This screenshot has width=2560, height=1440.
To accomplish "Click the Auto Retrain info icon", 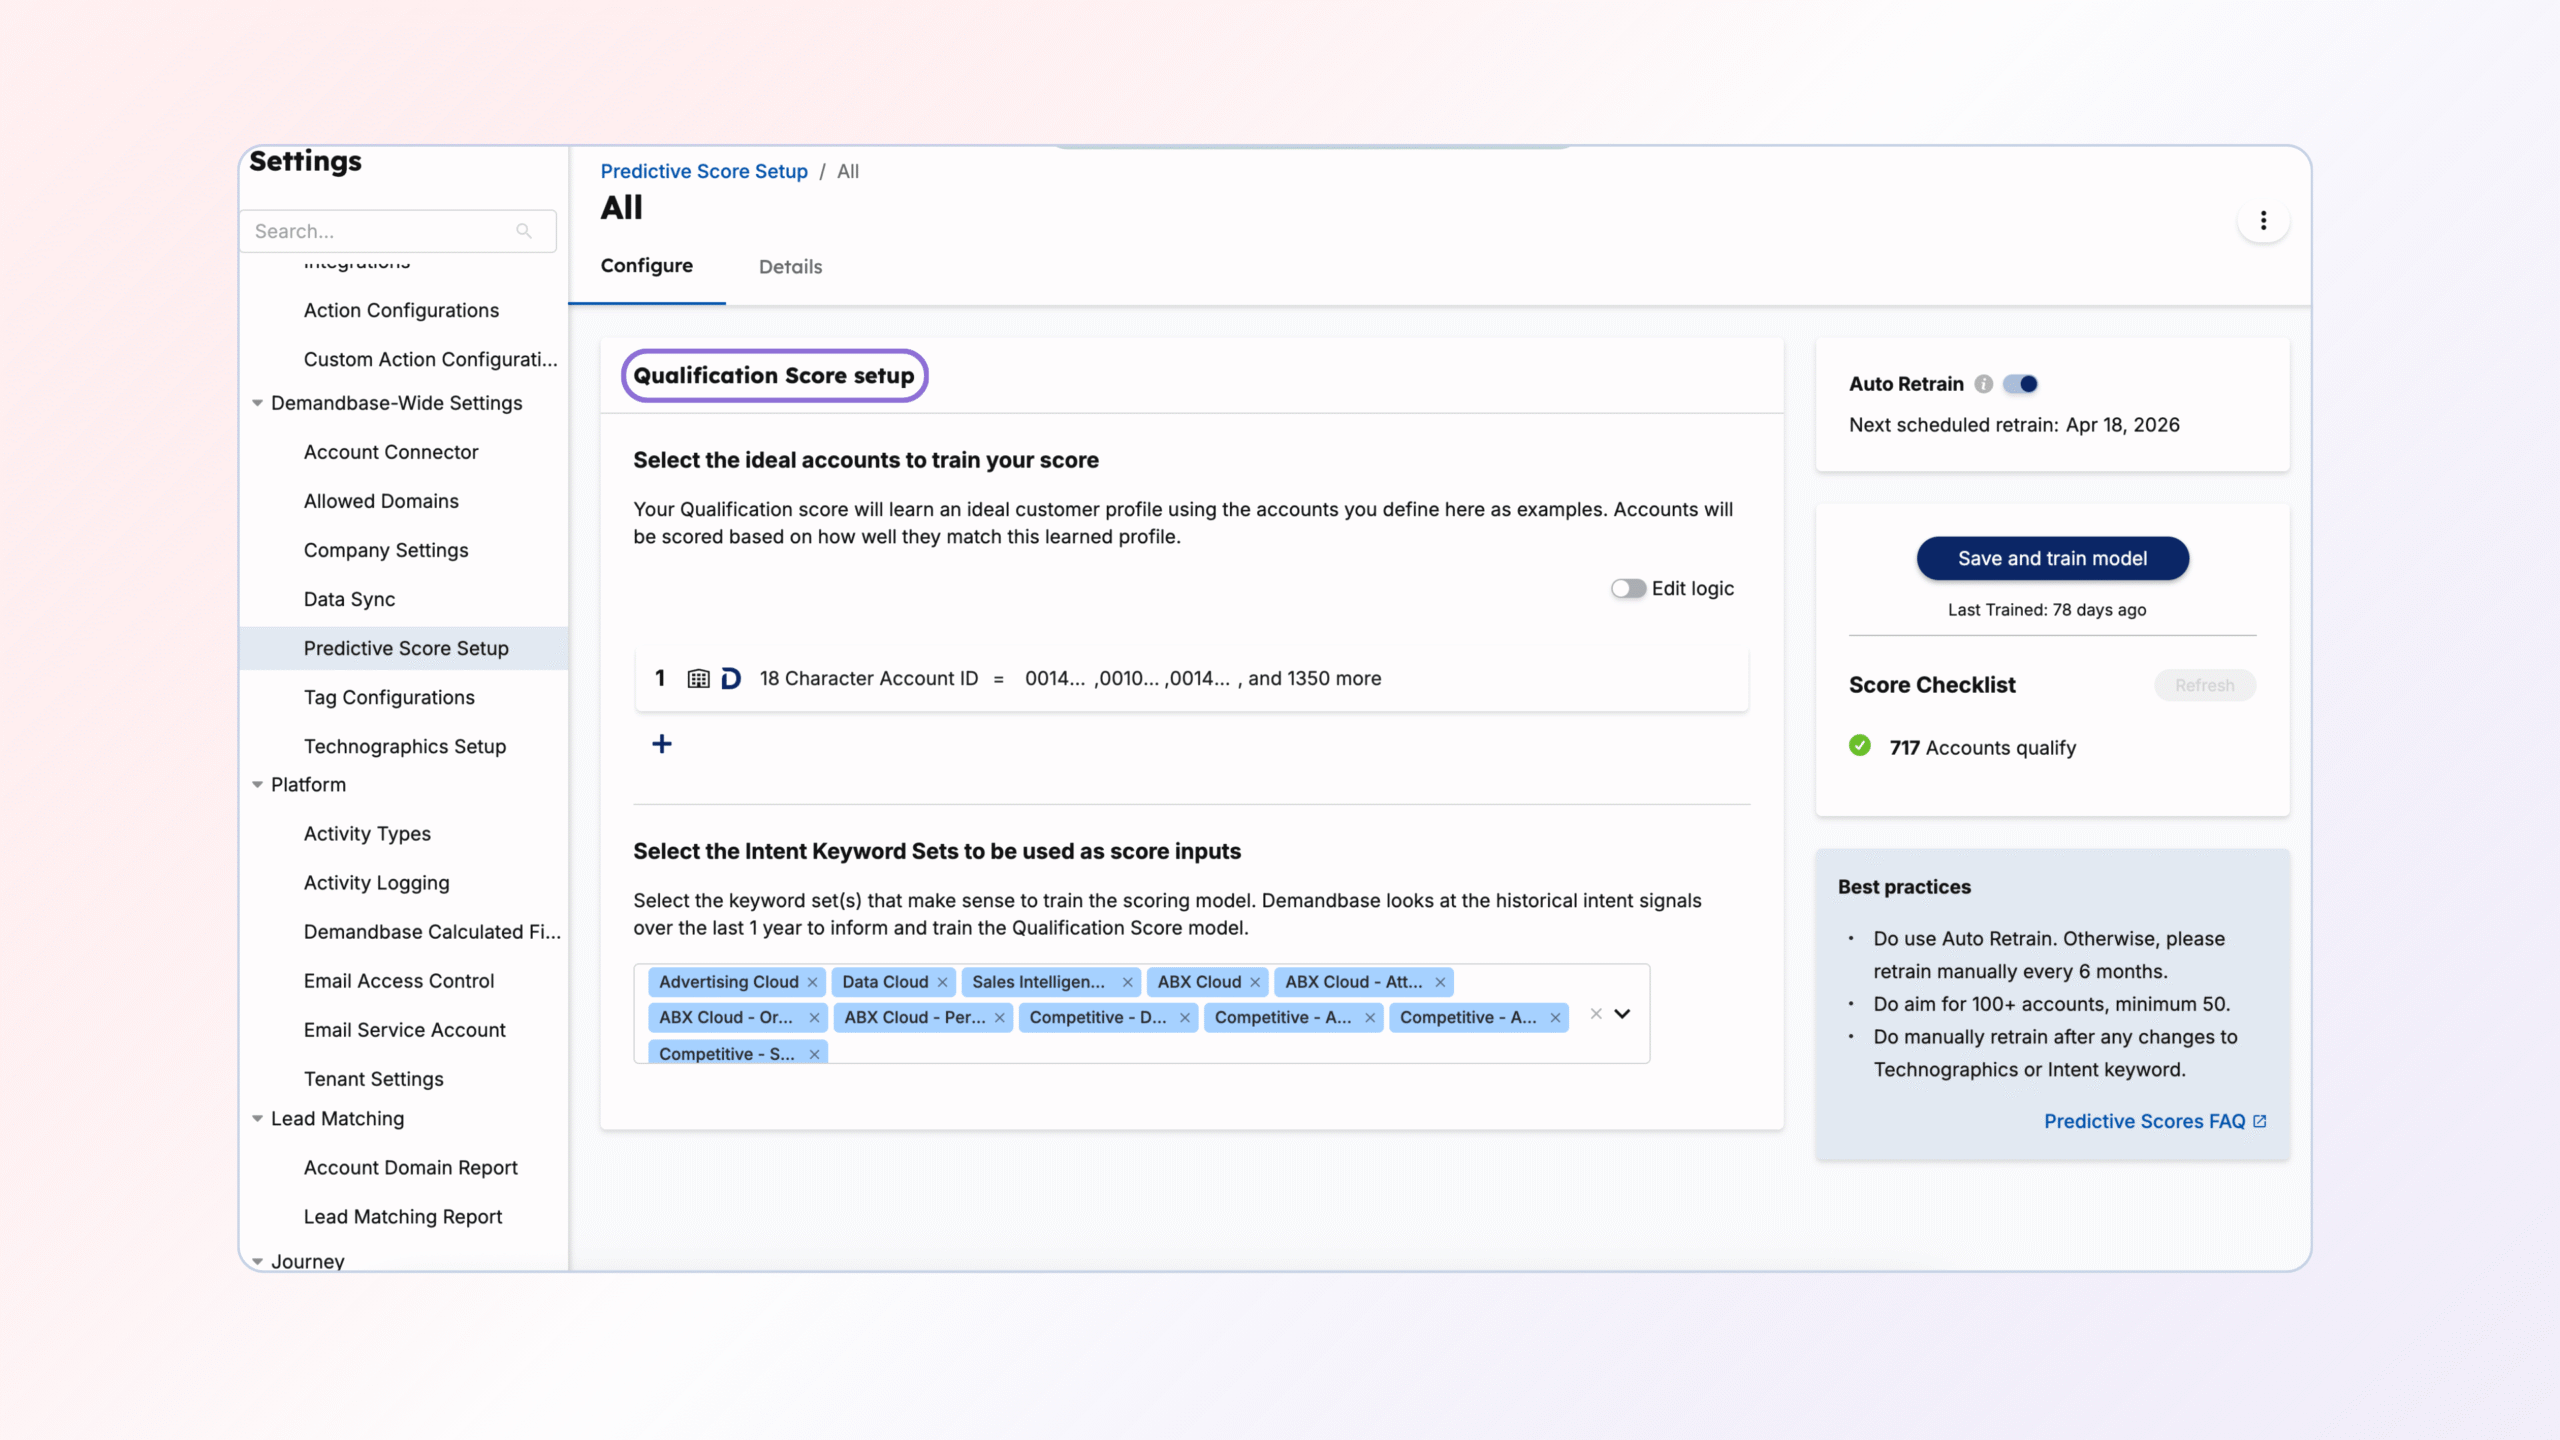I will 1984,384.
